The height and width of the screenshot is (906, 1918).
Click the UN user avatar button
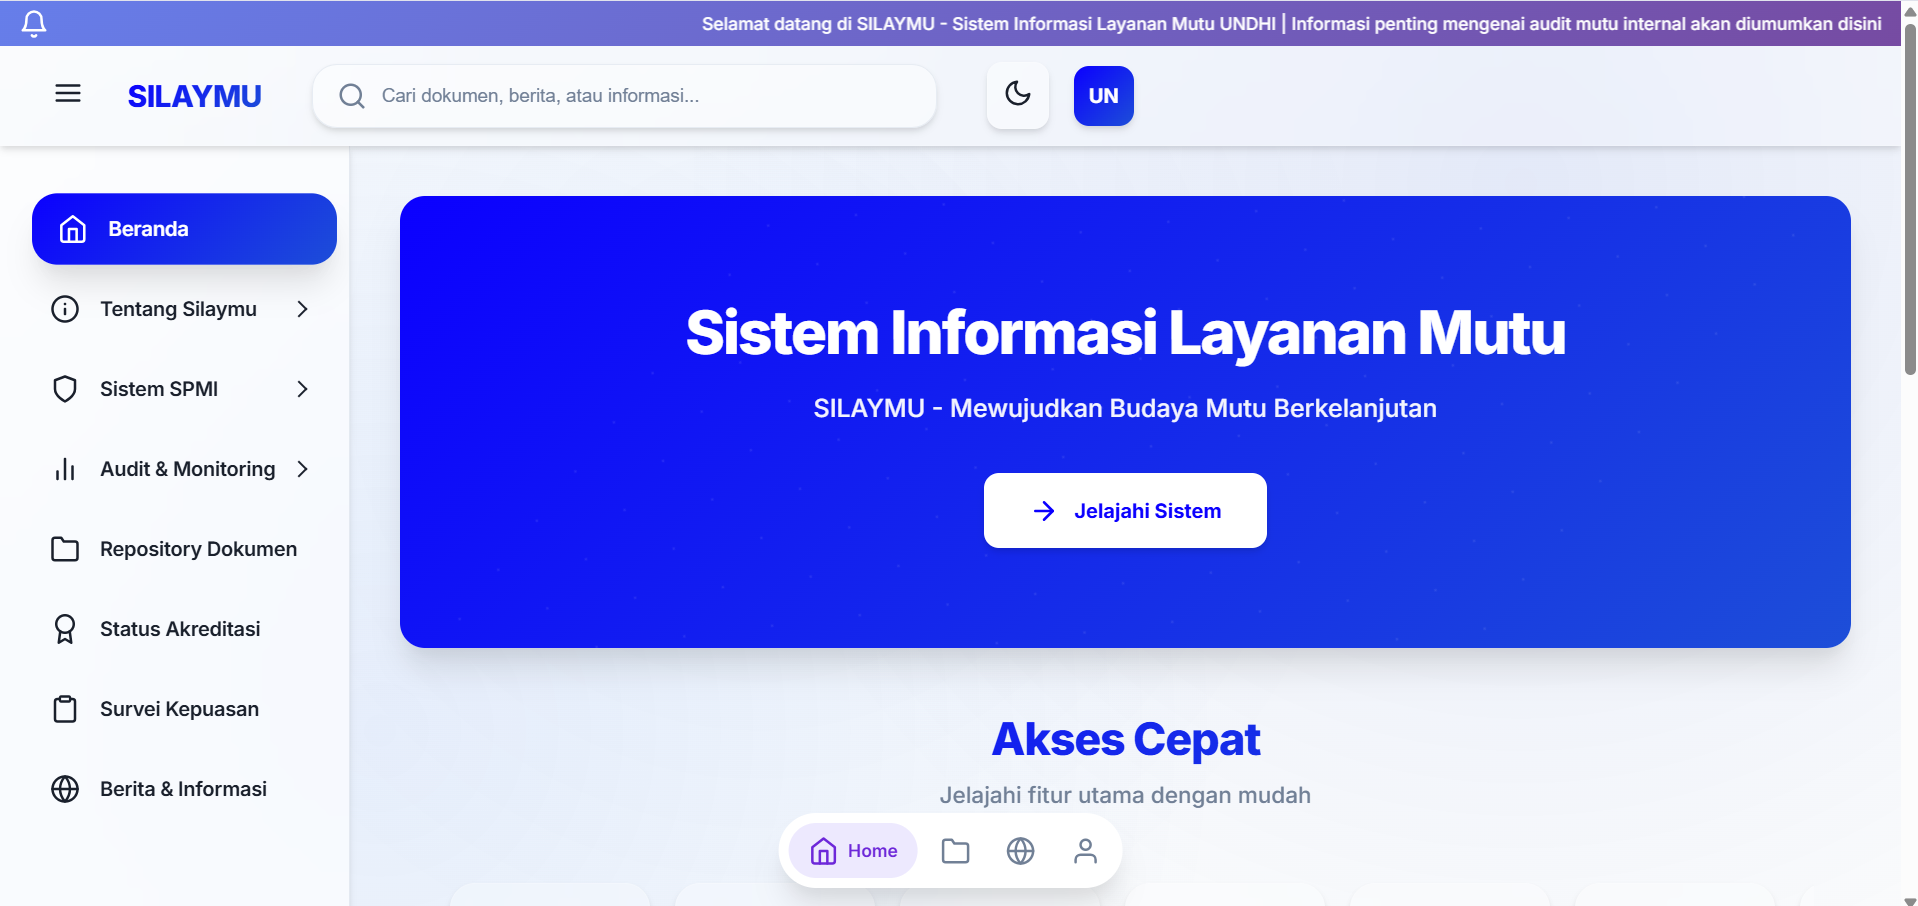(1103, 95)
